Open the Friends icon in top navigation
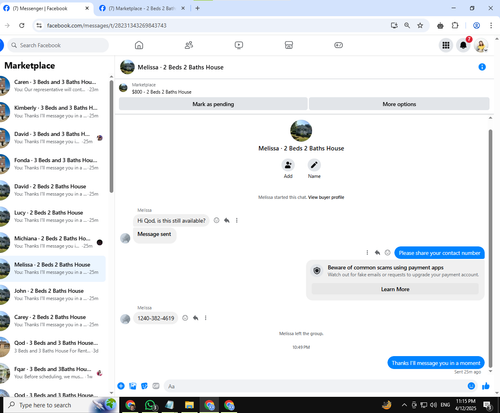Image resolution: width=500 pixels, height=413 pixels. [189, 45]
